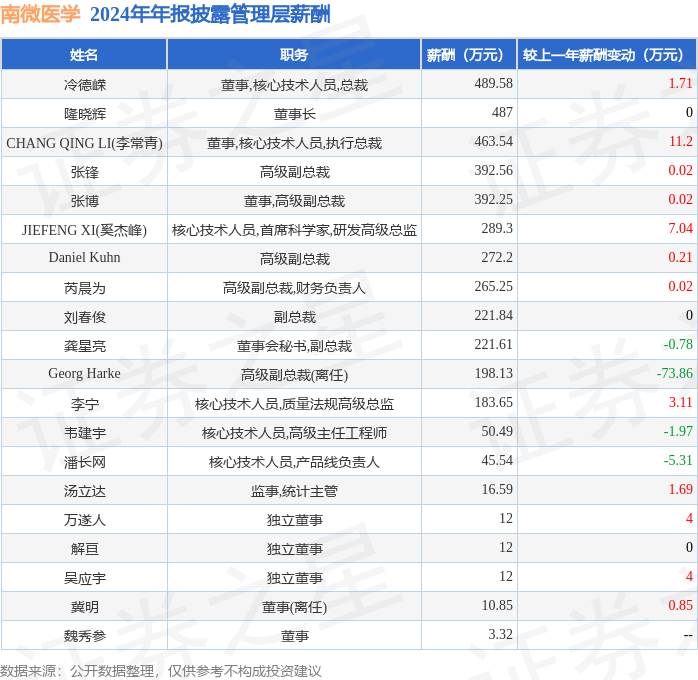
Task: Click the change value 0.21
Action: 680,257
